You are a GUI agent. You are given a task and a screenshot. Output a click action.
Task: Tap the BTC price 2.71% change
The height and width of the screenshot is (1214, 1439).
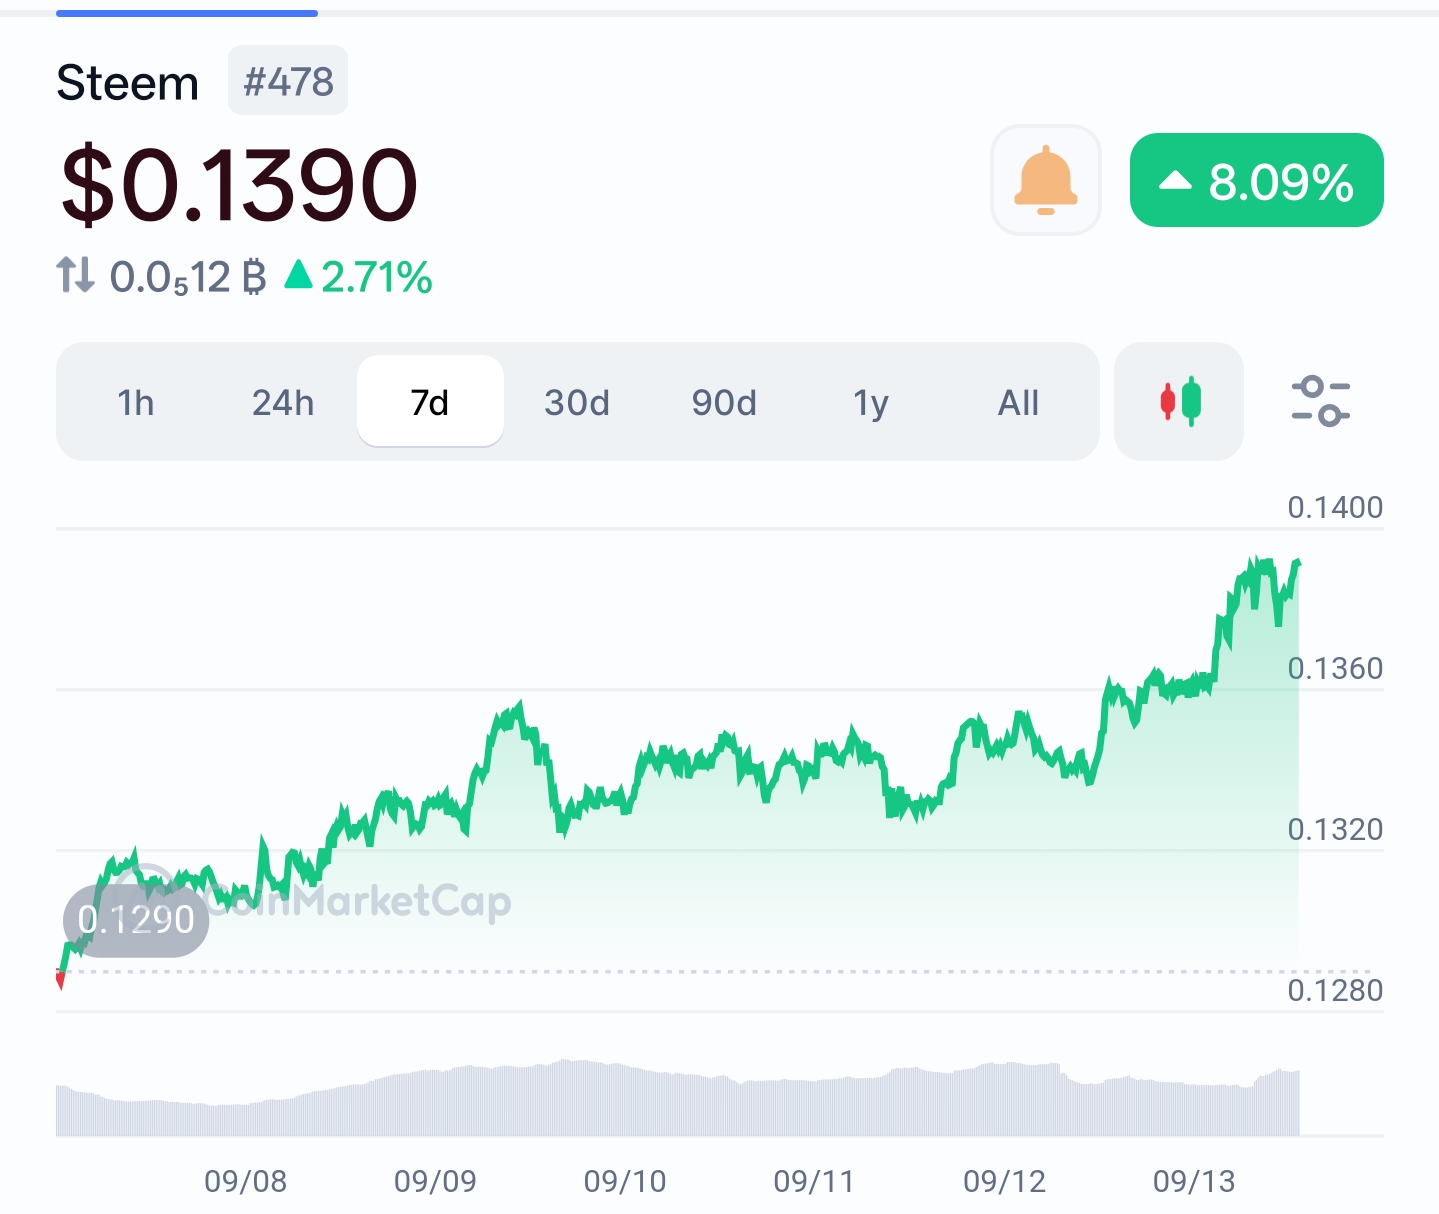click(360, 277)
